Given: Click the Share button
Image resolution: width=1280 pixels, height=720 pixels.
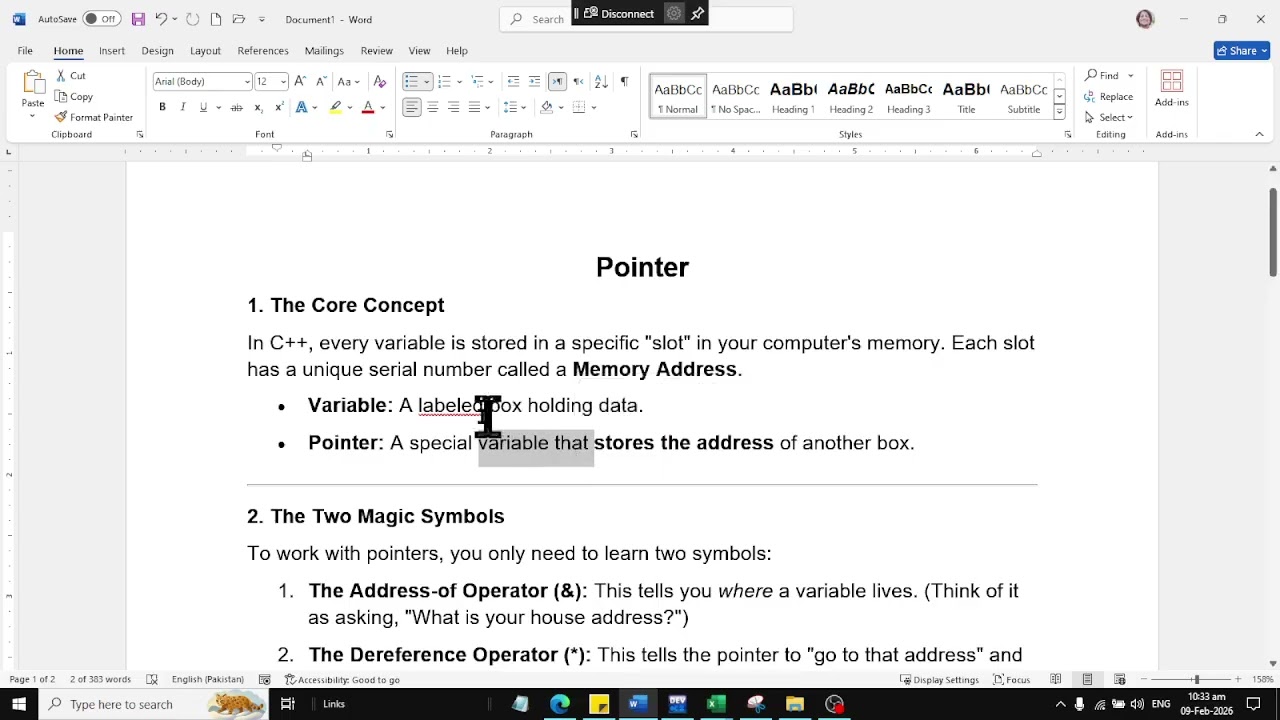Looking at the screenshot, I should pyautogui.click(x=1241, y=50).
